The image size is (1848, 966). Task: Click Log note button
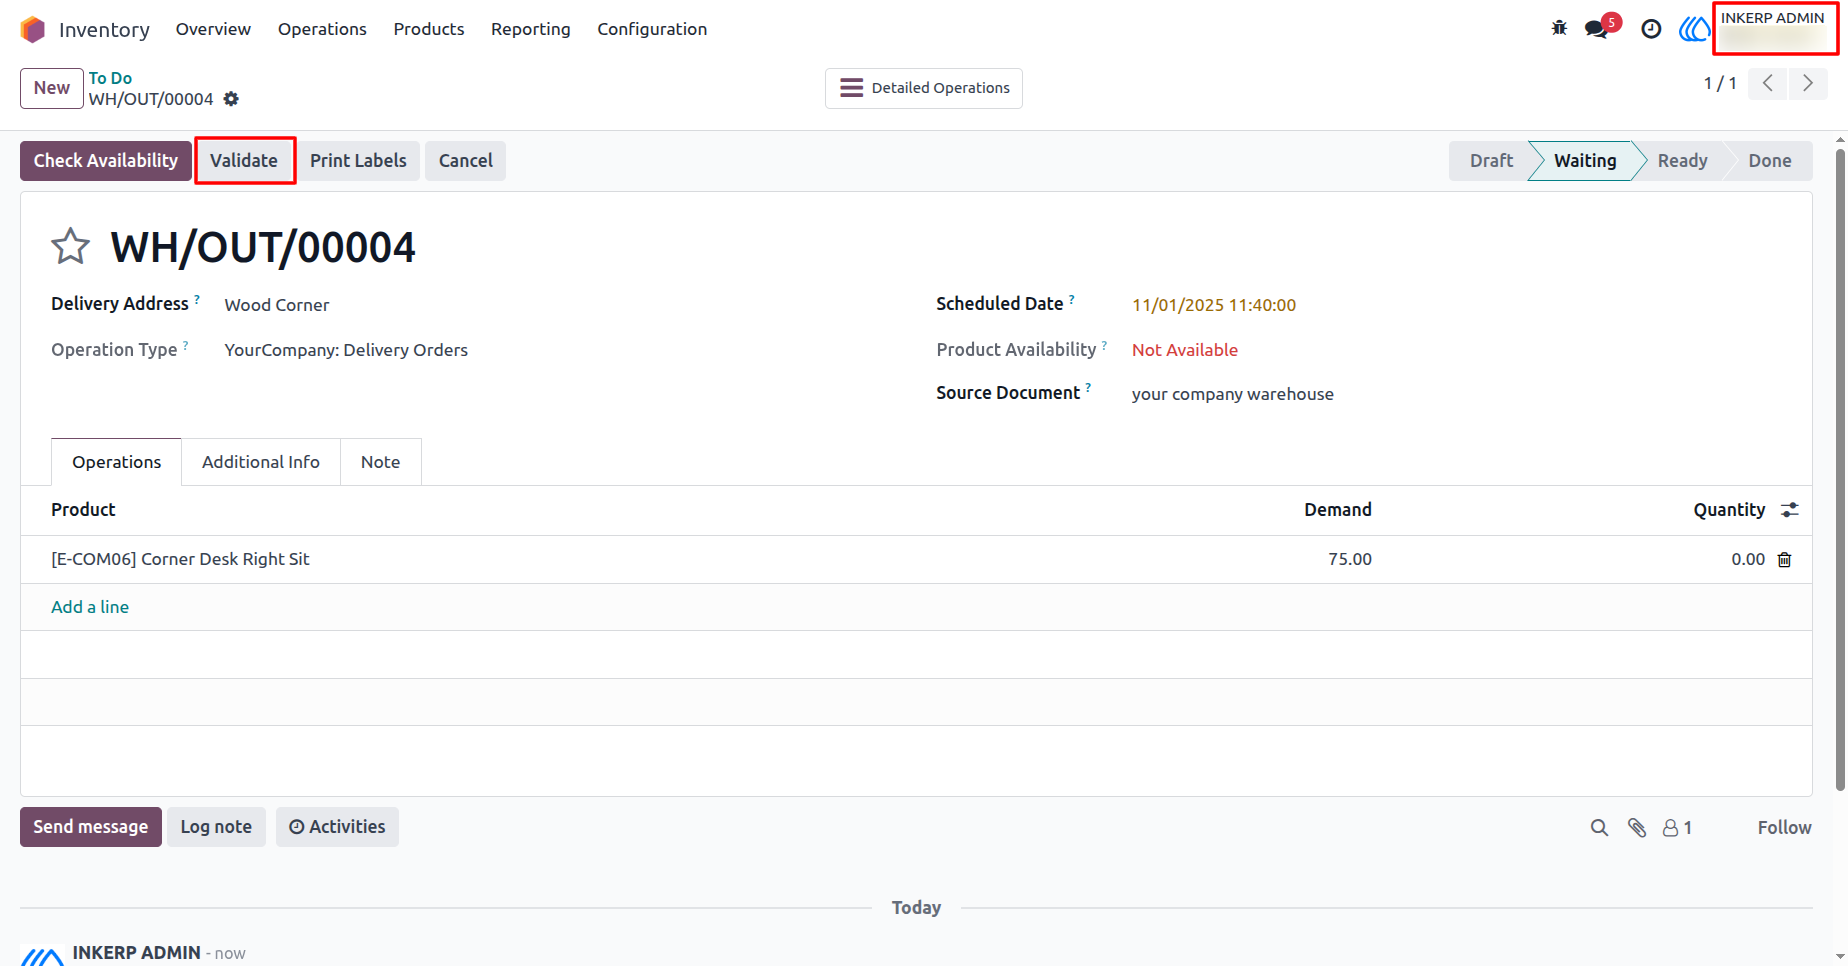point(216,827)
